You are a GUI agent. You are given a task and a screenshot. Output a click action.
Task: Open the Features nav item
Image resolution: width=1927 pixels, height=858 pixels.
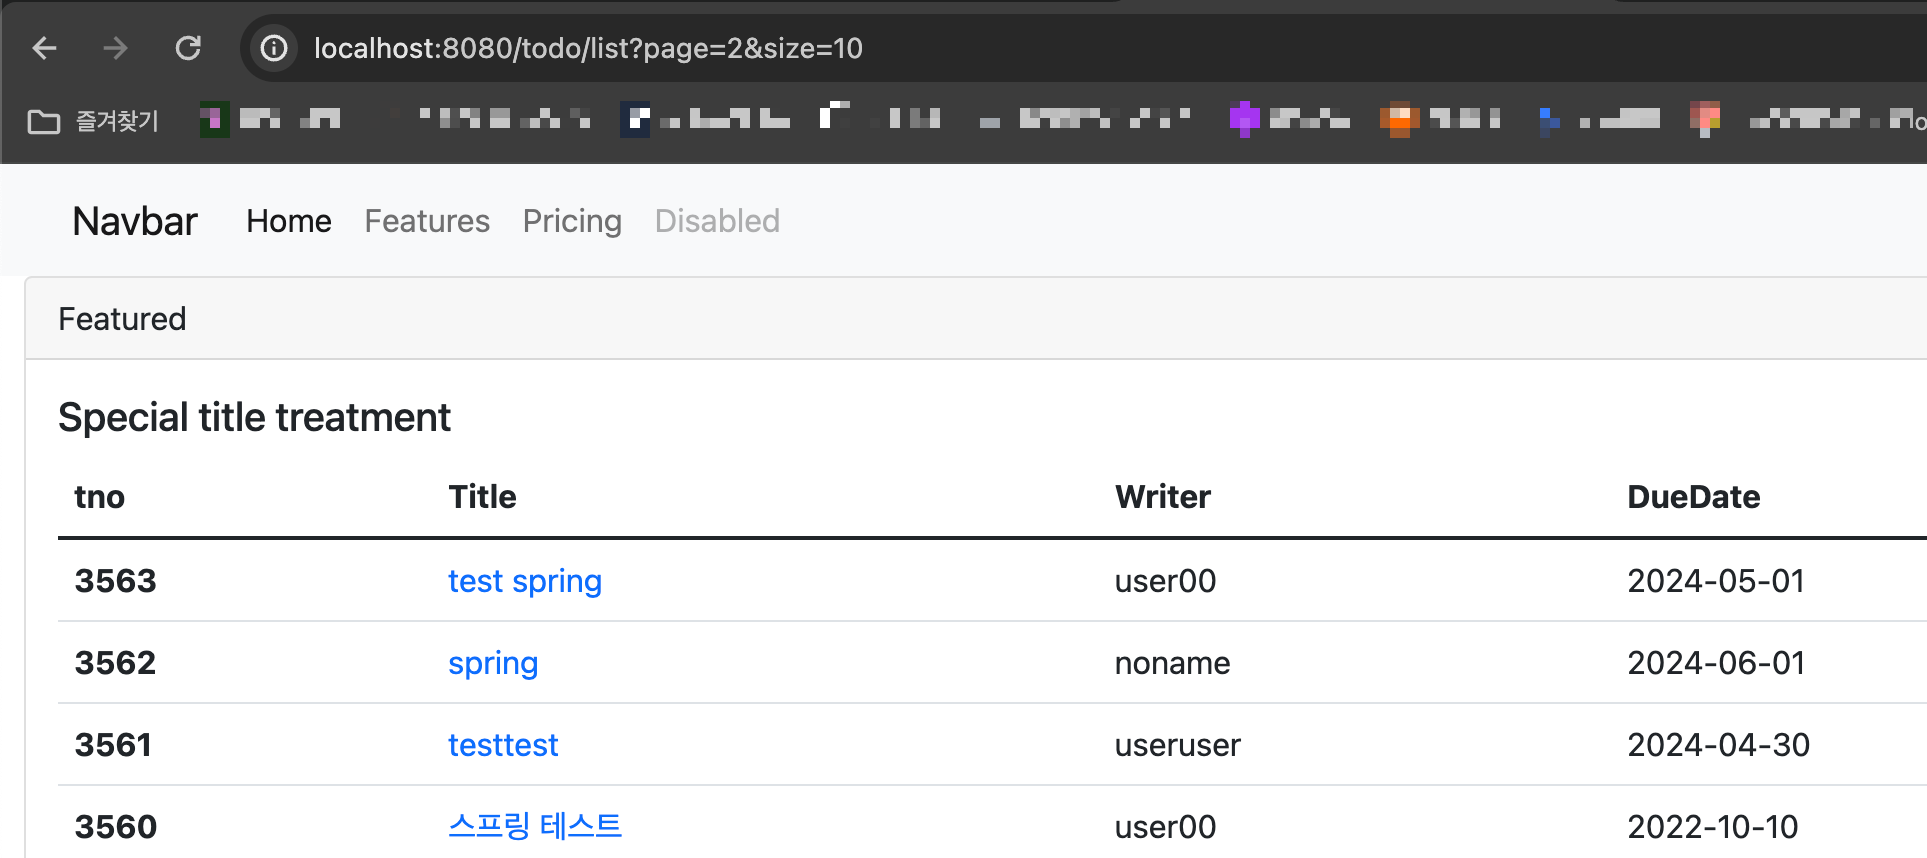tap(427, 221)
